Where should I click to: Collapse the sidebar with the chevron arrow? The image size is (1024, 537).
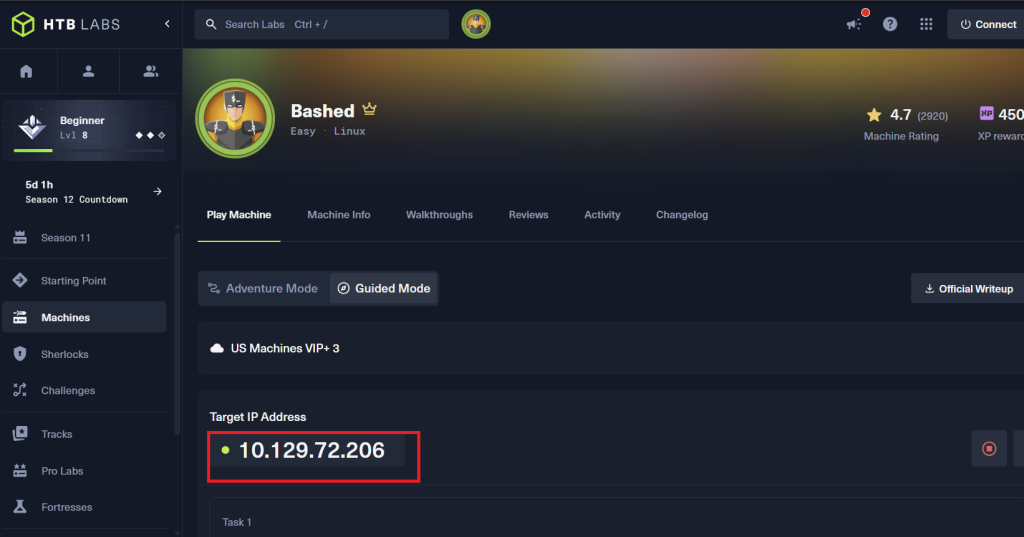pos(167,24)
